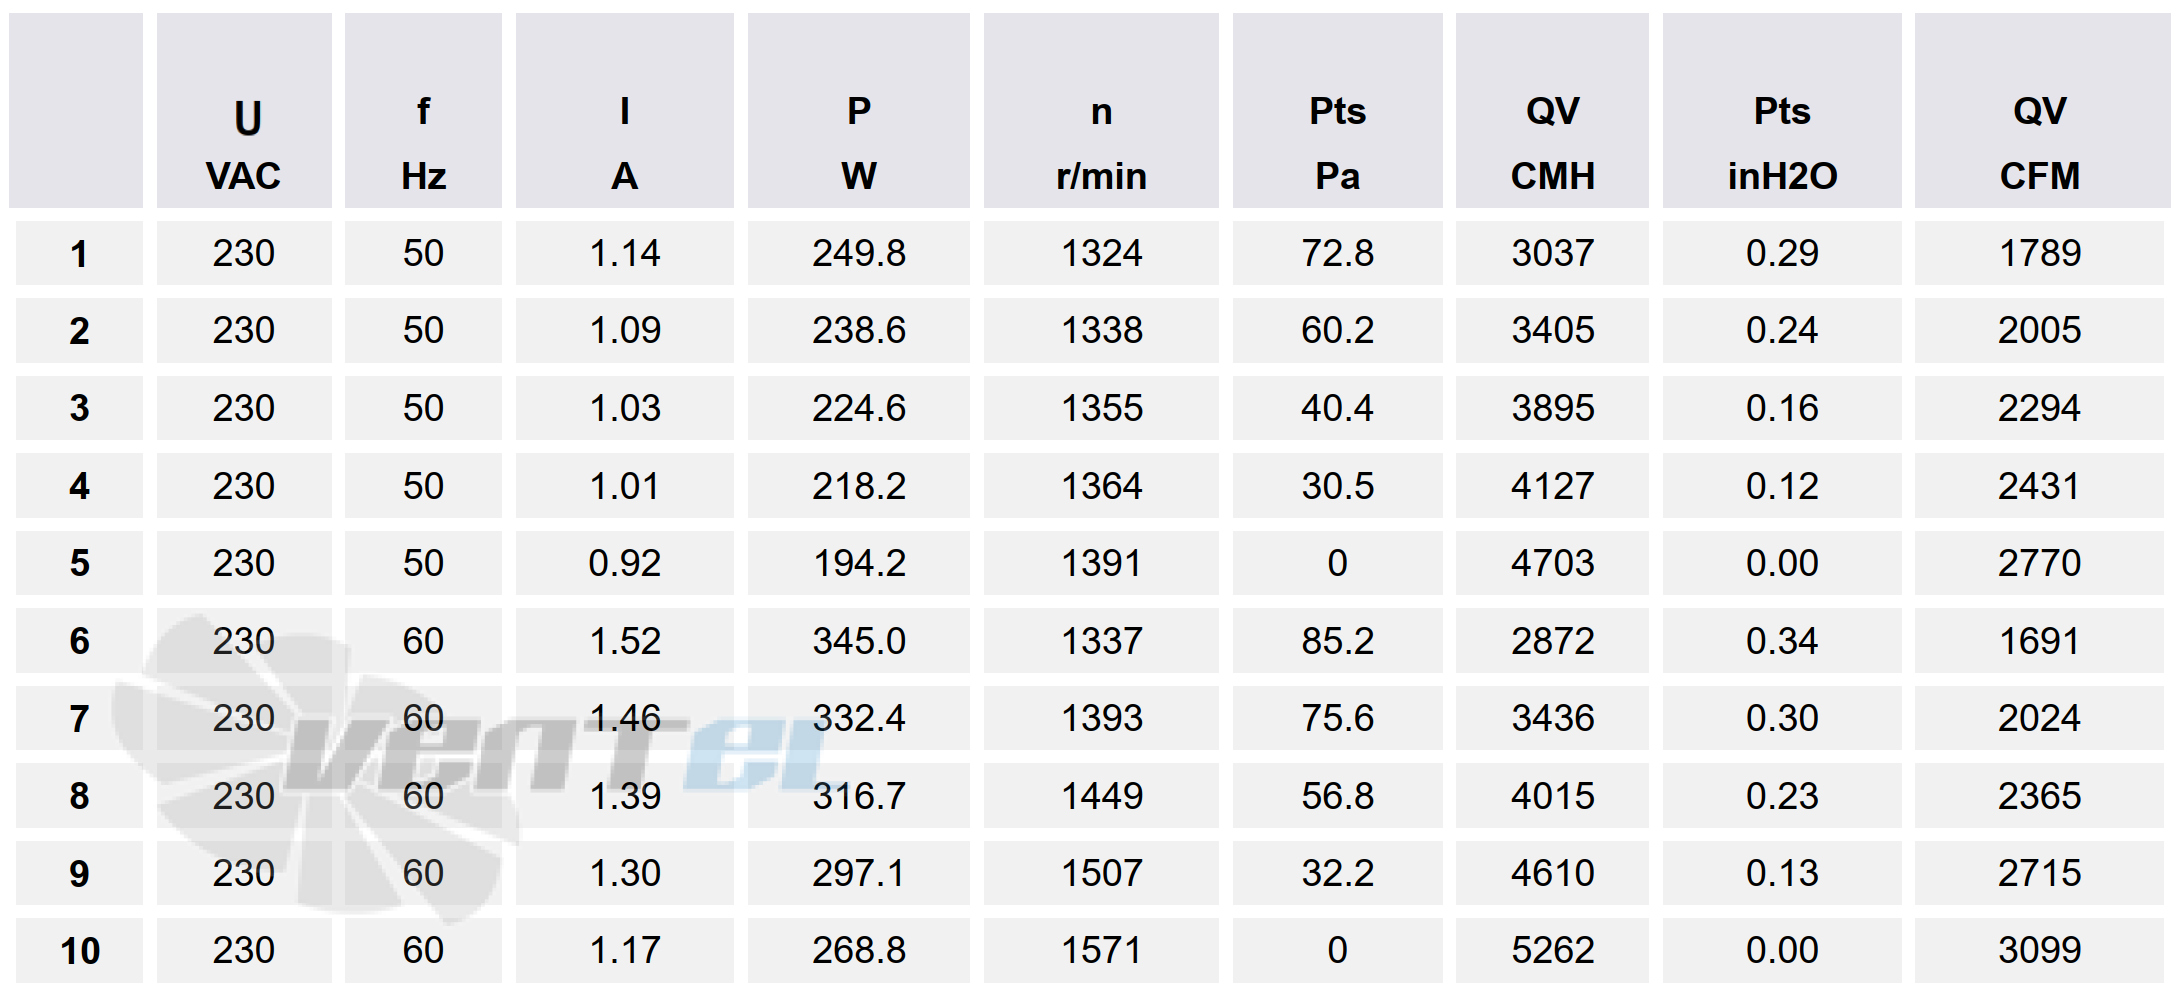
Task: Click the 72.8 Pa pressure cell
Action: click(1337, 254)
